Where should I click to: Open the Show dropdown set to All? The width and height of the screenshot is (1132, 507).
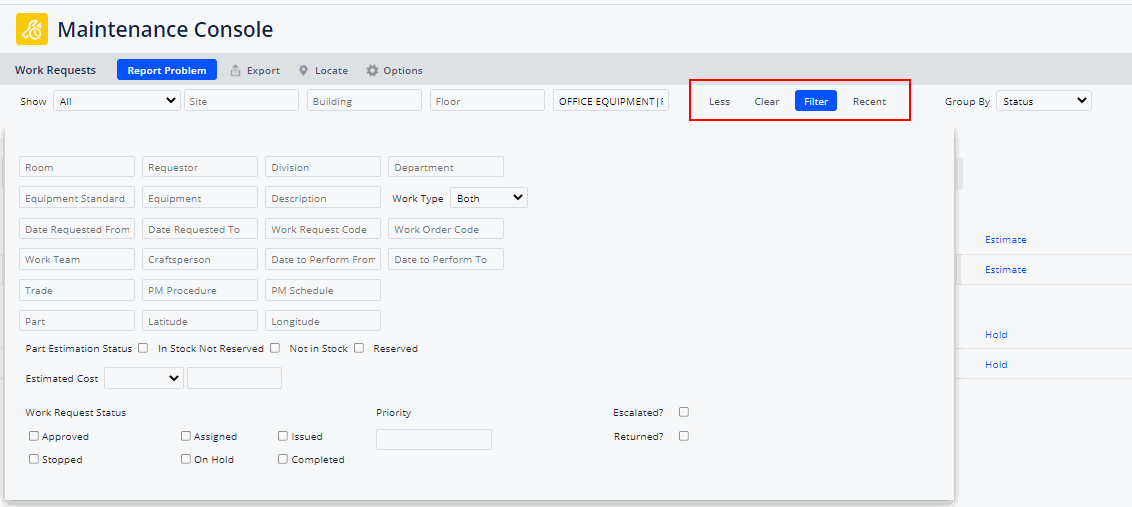pos(117,101)
